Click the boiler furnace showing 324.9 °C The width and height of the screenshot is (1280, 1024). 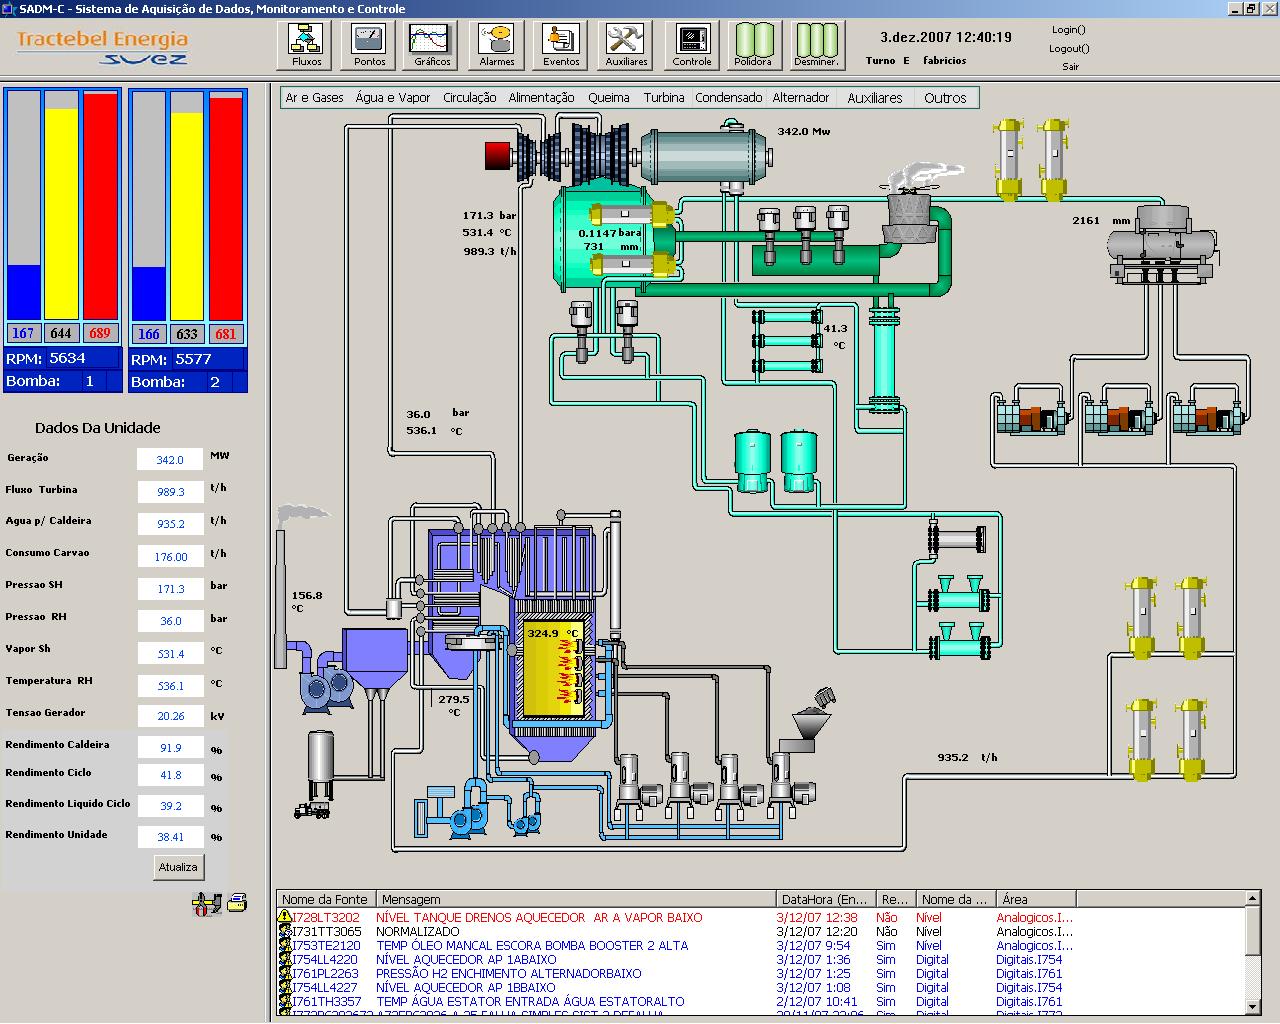tap(552, 668)
